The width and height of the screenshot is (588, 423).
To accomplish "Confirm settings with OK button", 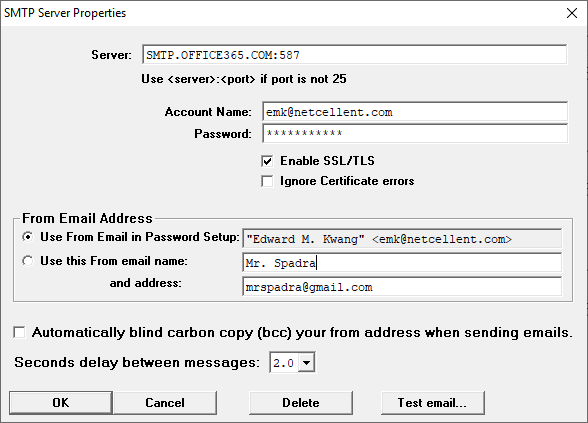I will click(61, 403).
